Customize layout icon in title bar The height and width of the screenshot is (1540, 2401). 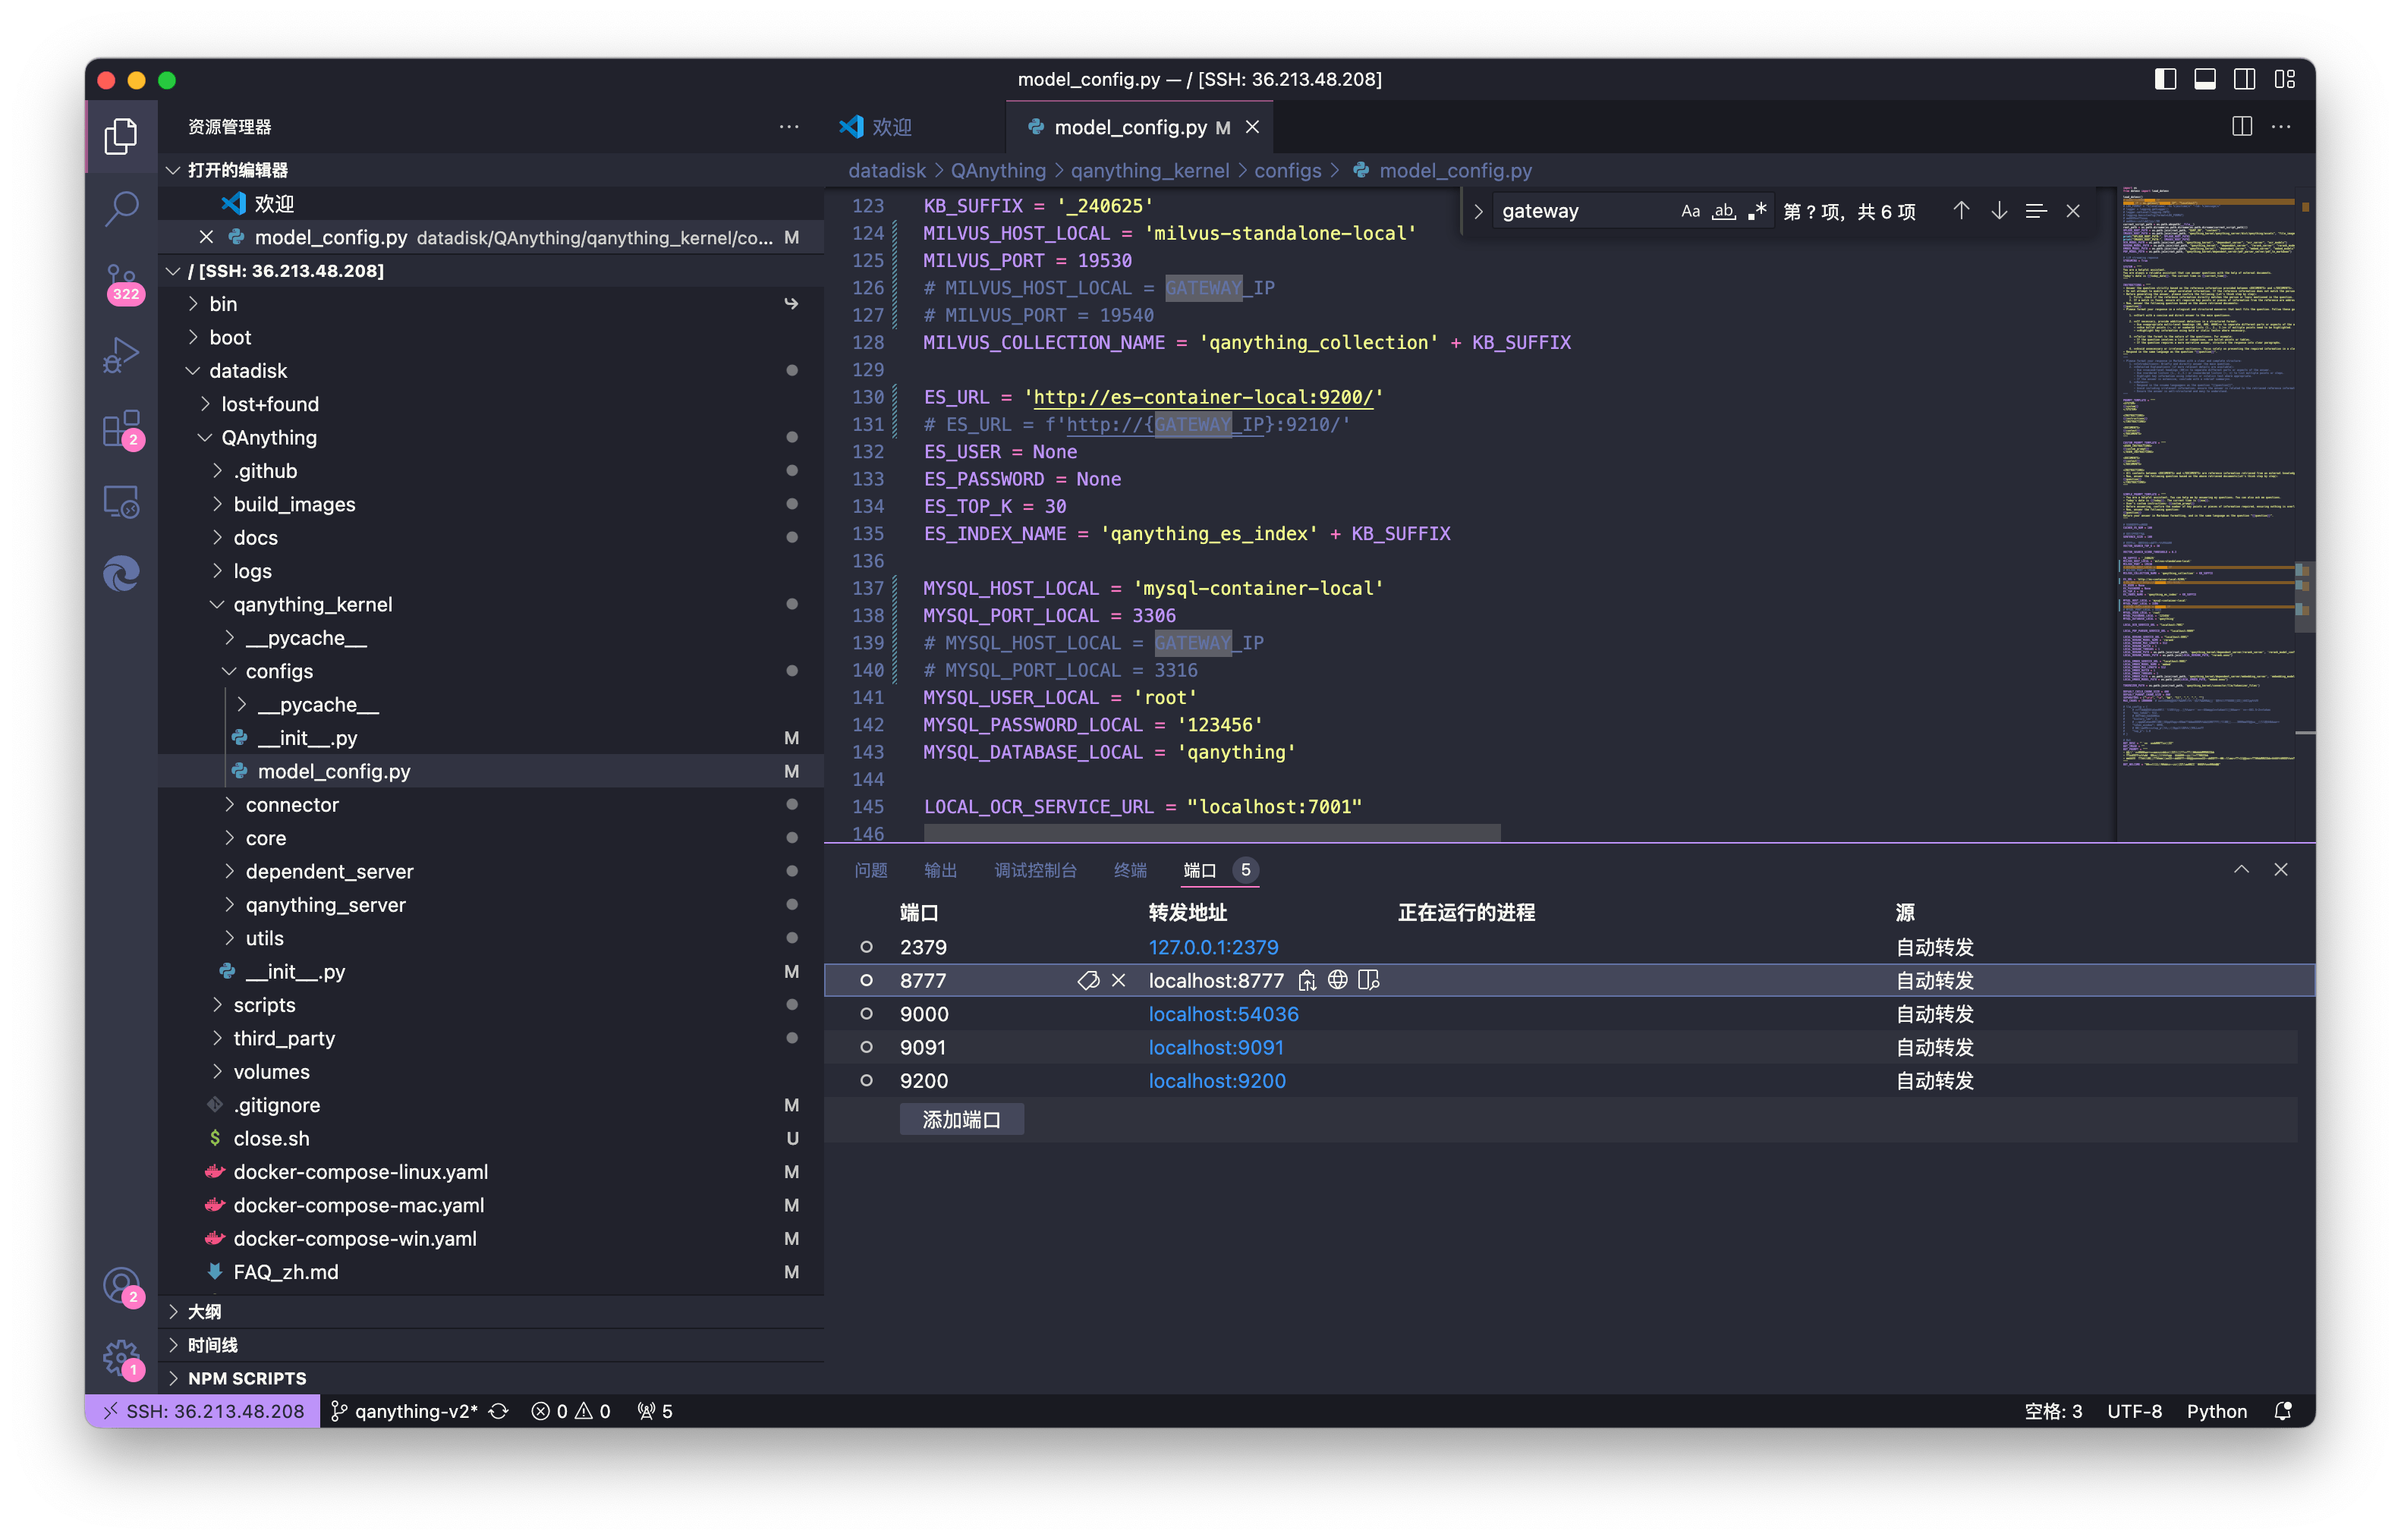[2284, 79]
